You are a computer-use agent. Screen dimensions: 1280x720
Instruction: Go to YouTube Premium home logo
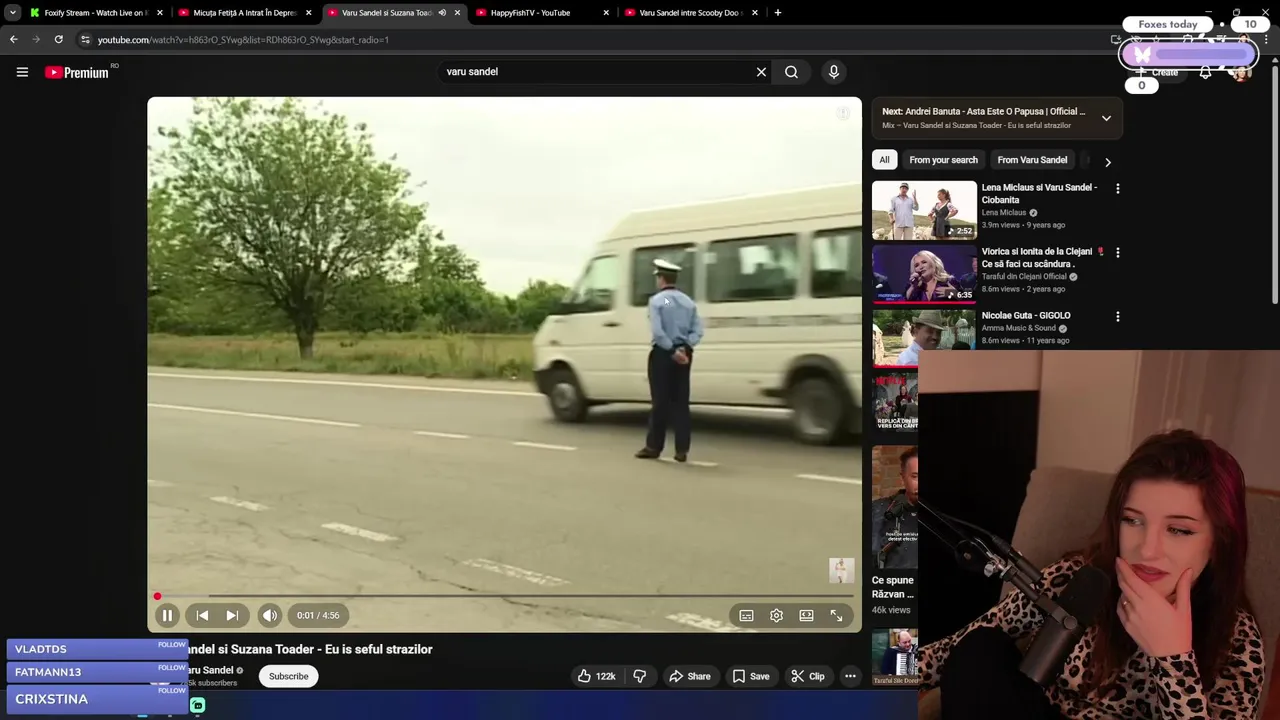(x=77, y=72)
